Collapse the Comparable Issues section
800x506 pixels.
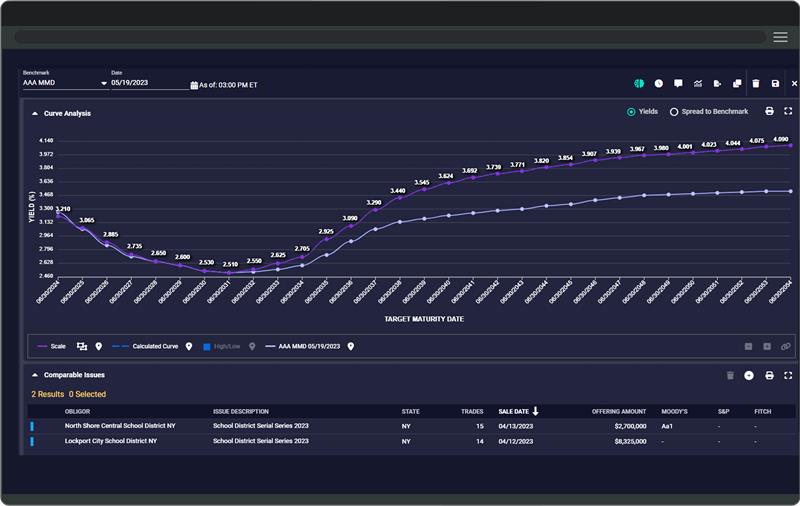35,375
